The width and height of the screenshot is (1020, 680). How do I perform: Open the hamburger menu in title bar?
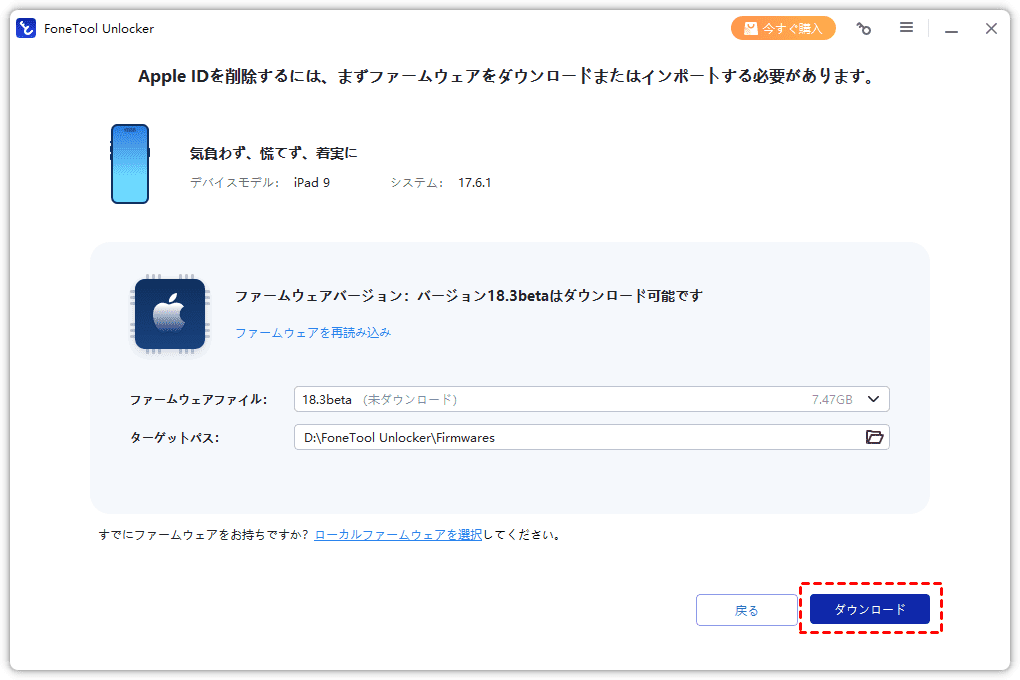point(906,28)
